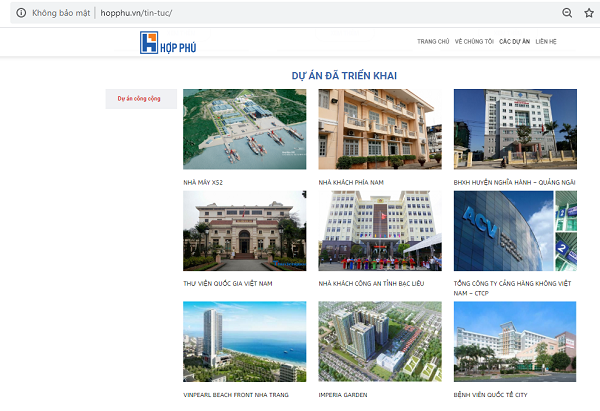
Task: Select Các Dự Án in navigation
Action: tap(514, 42)
